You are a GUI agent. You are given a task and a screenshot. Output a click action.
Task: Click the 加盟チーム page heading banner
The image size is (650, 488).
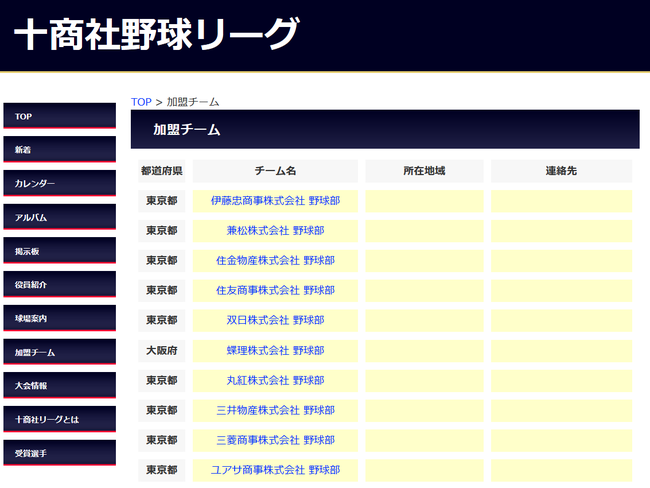point(385,129)
